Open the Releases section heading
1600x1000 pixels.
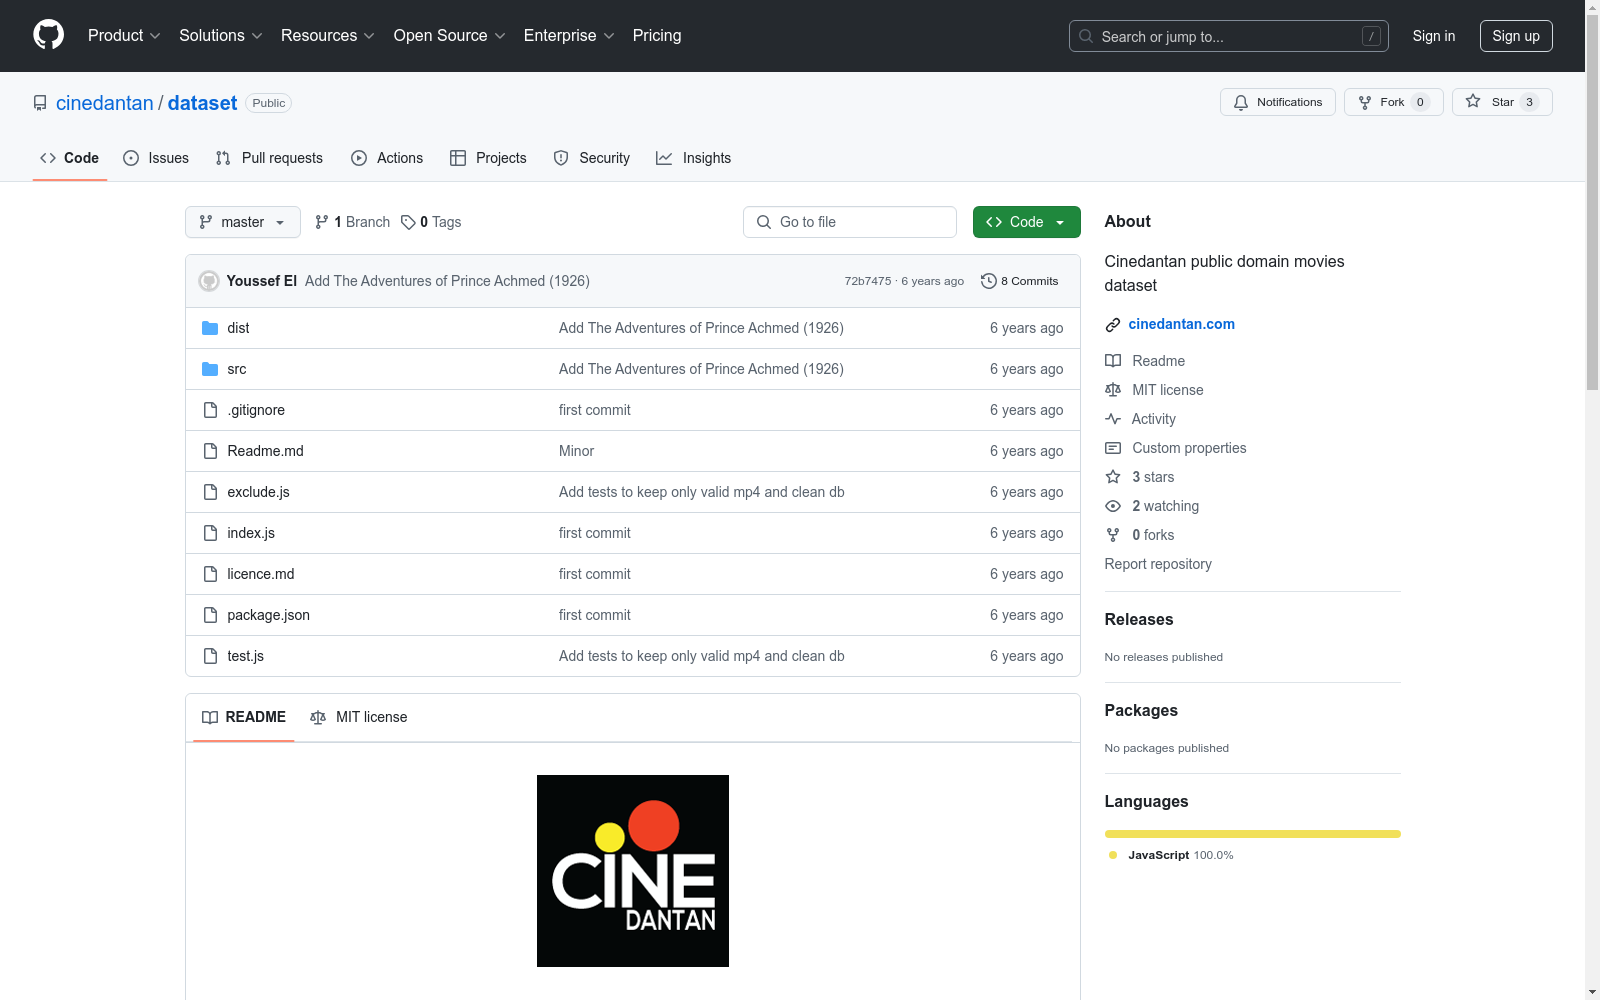click(x=1139, y=619)
